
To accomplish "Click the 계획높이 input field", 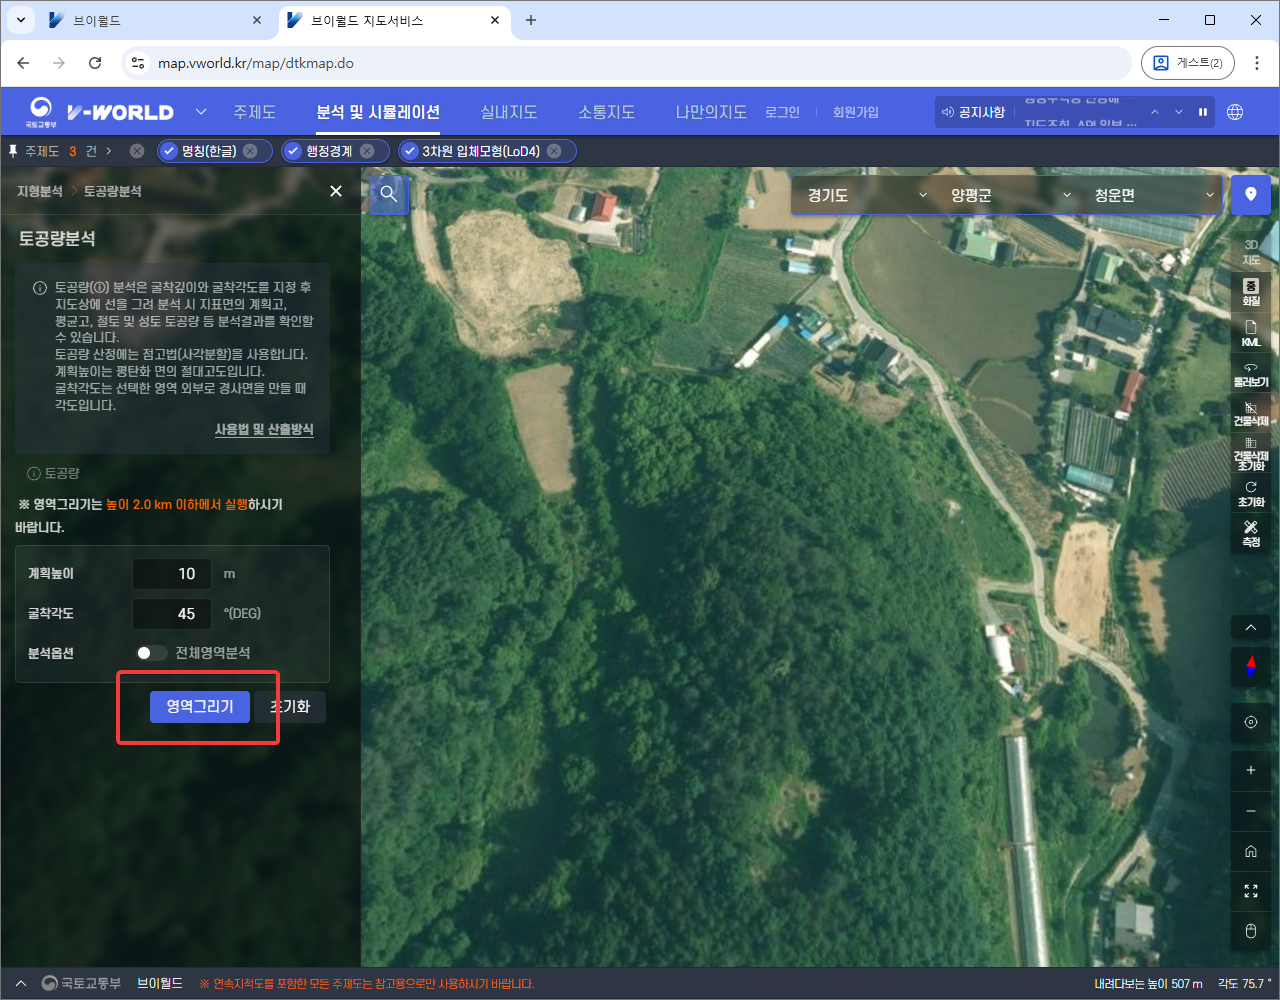I will pos(172,574).
